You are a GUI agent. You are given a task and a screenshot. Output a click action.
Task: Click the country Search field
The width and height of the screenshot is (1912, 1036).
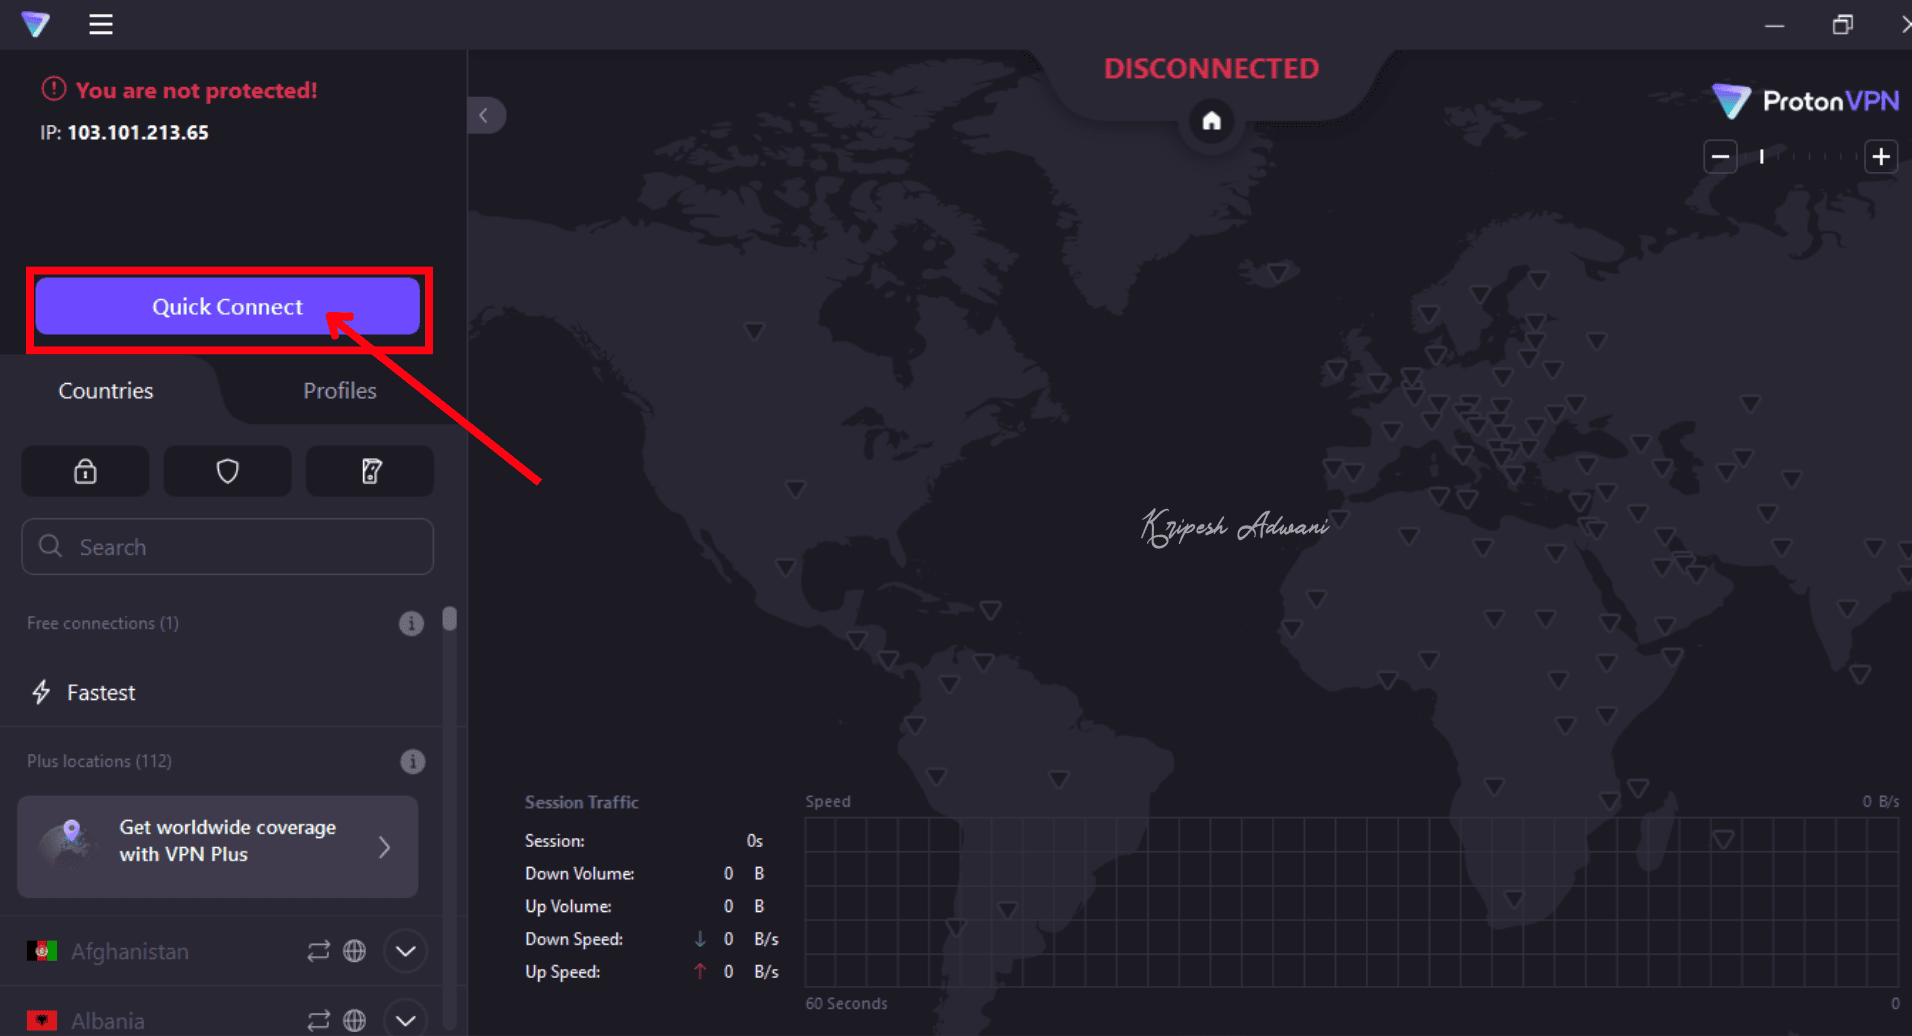pos(228,547)
